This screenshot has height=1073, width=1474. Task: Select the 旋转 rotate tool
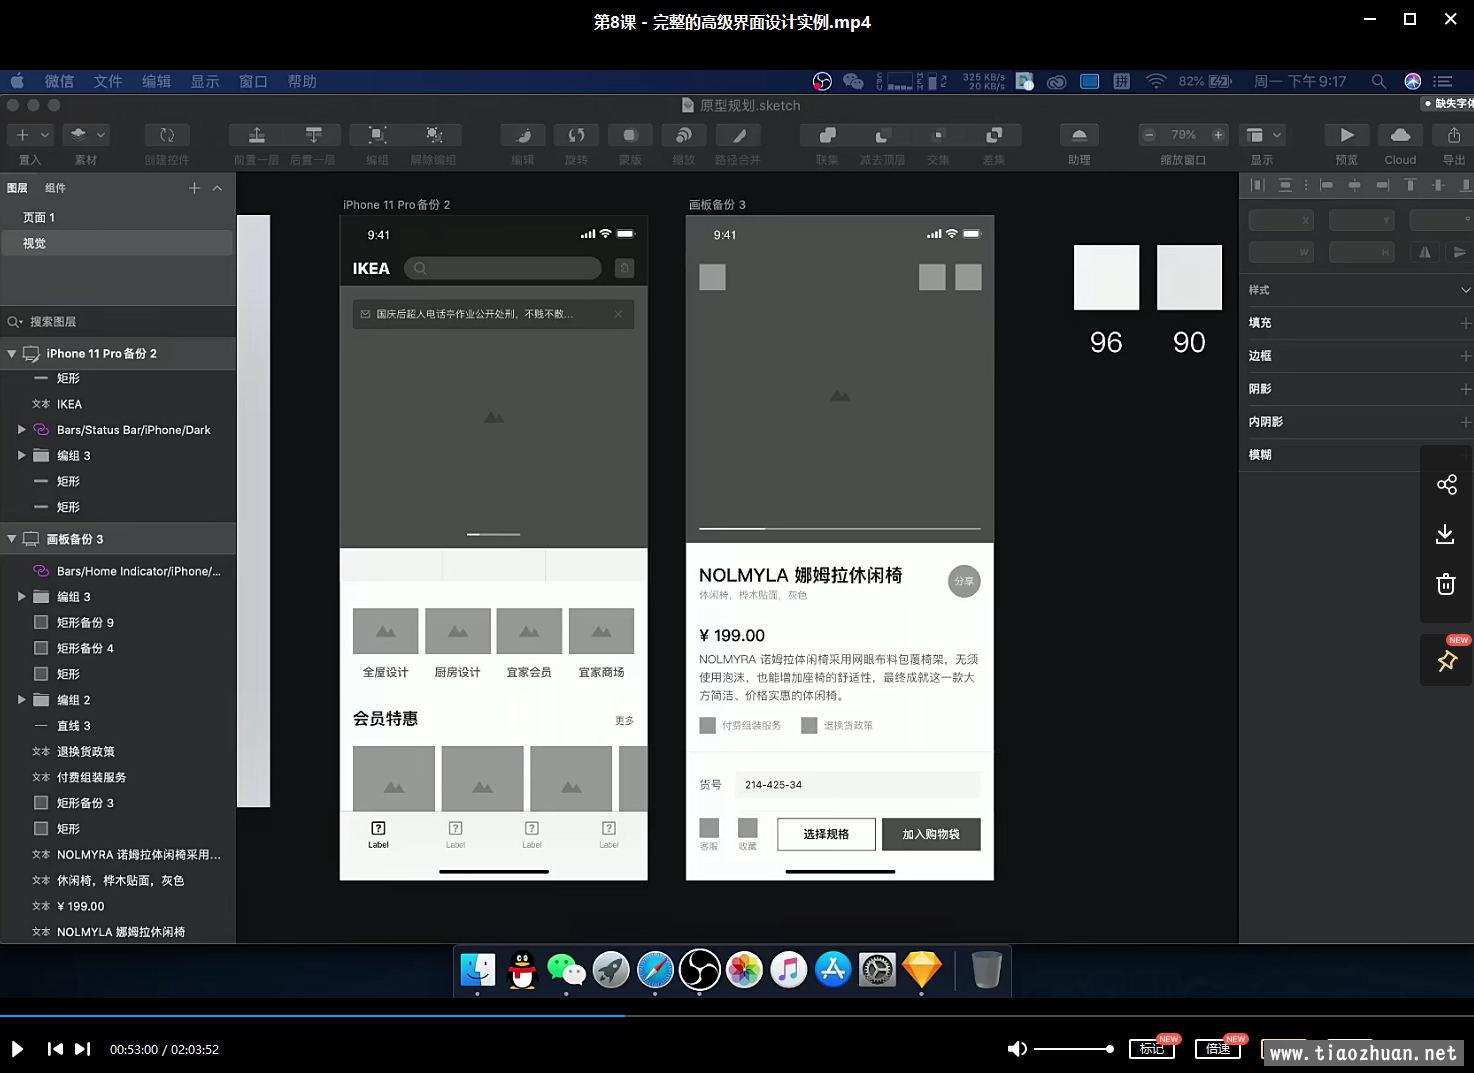tap(577, 135)
